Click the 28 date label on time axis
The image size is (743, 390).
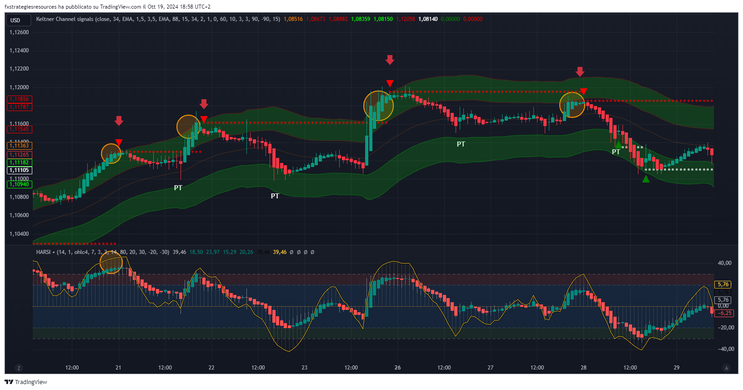[583, 368]
